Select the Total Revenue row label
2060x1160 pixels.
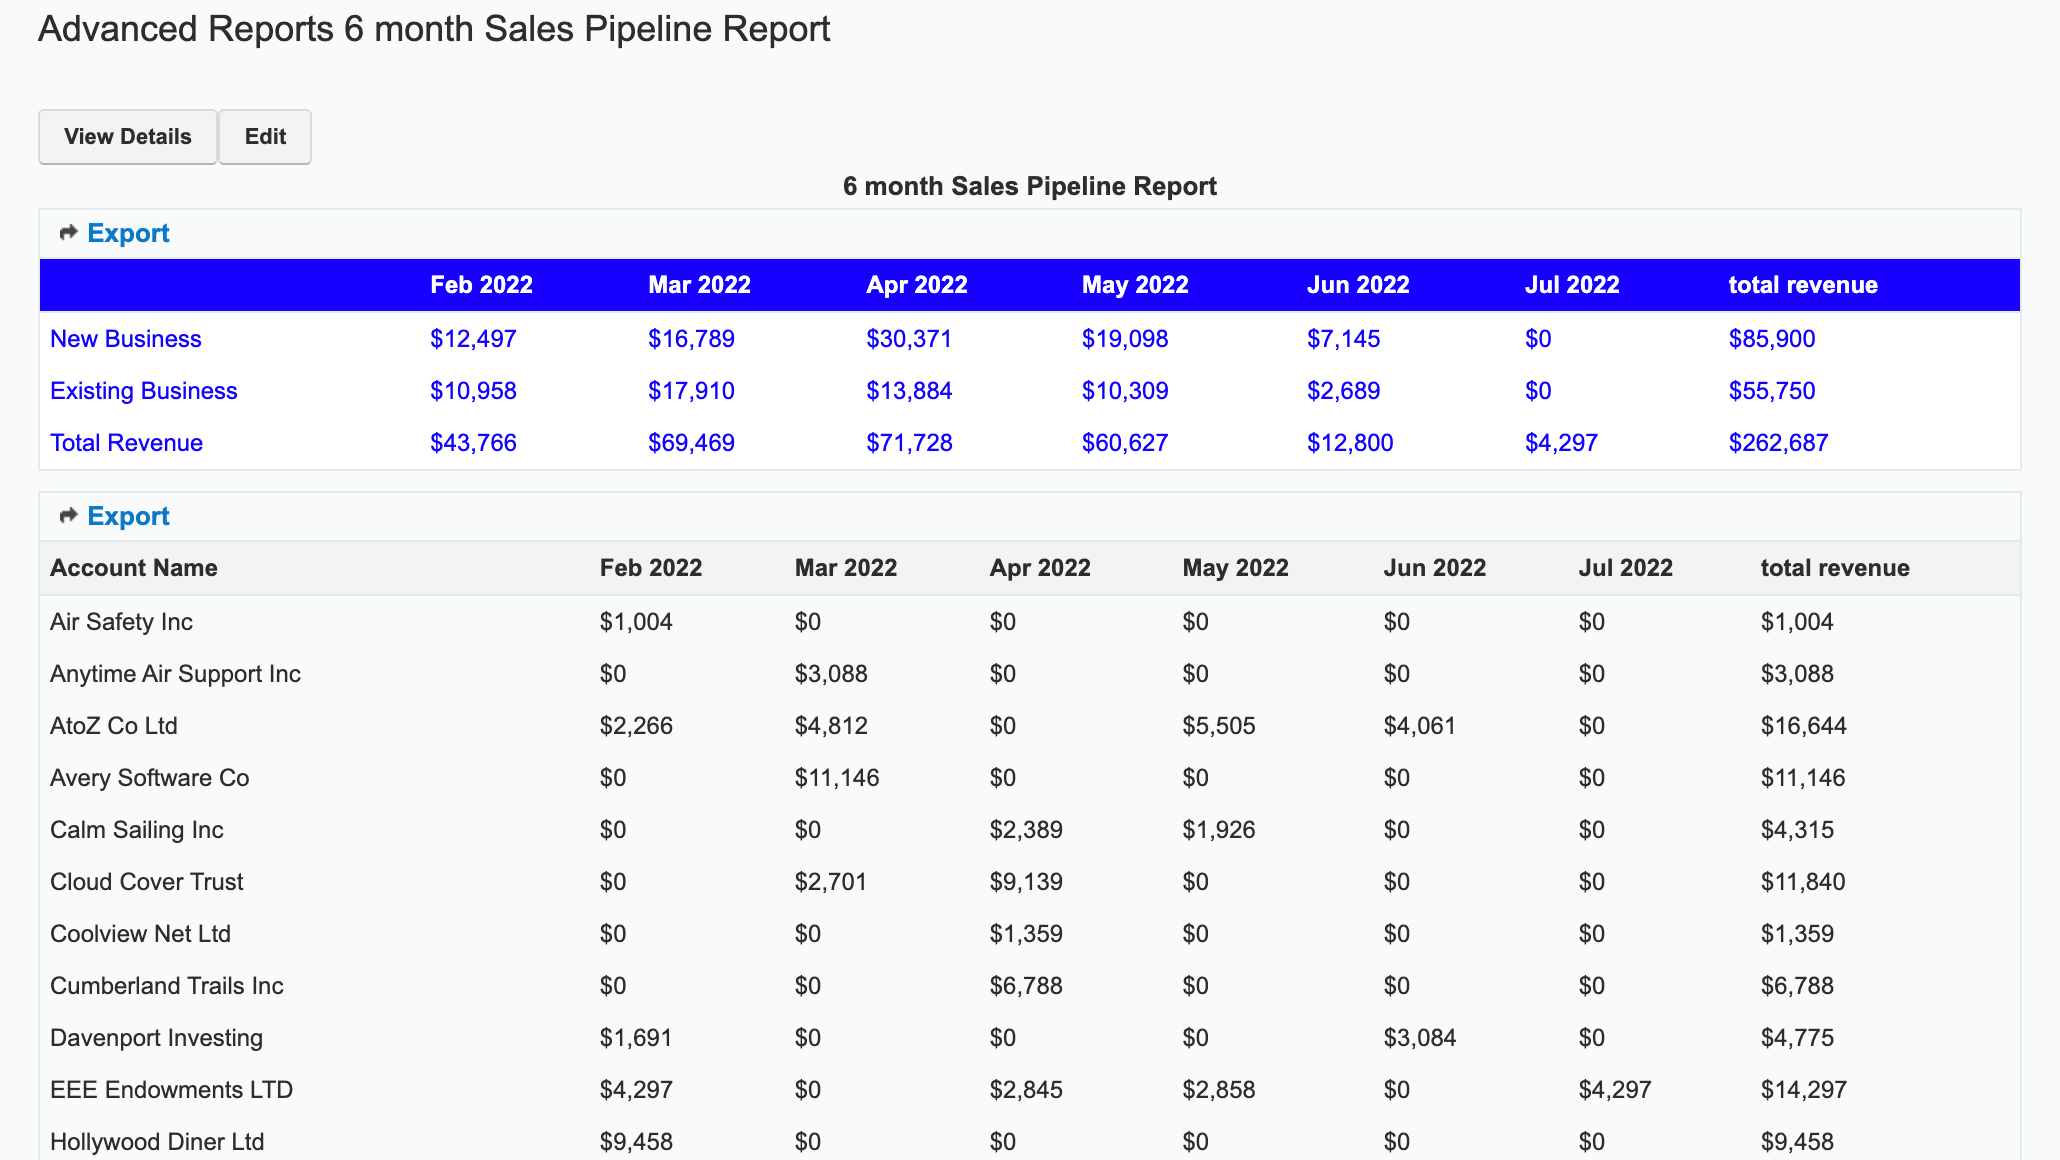click(x=127, y=443)
